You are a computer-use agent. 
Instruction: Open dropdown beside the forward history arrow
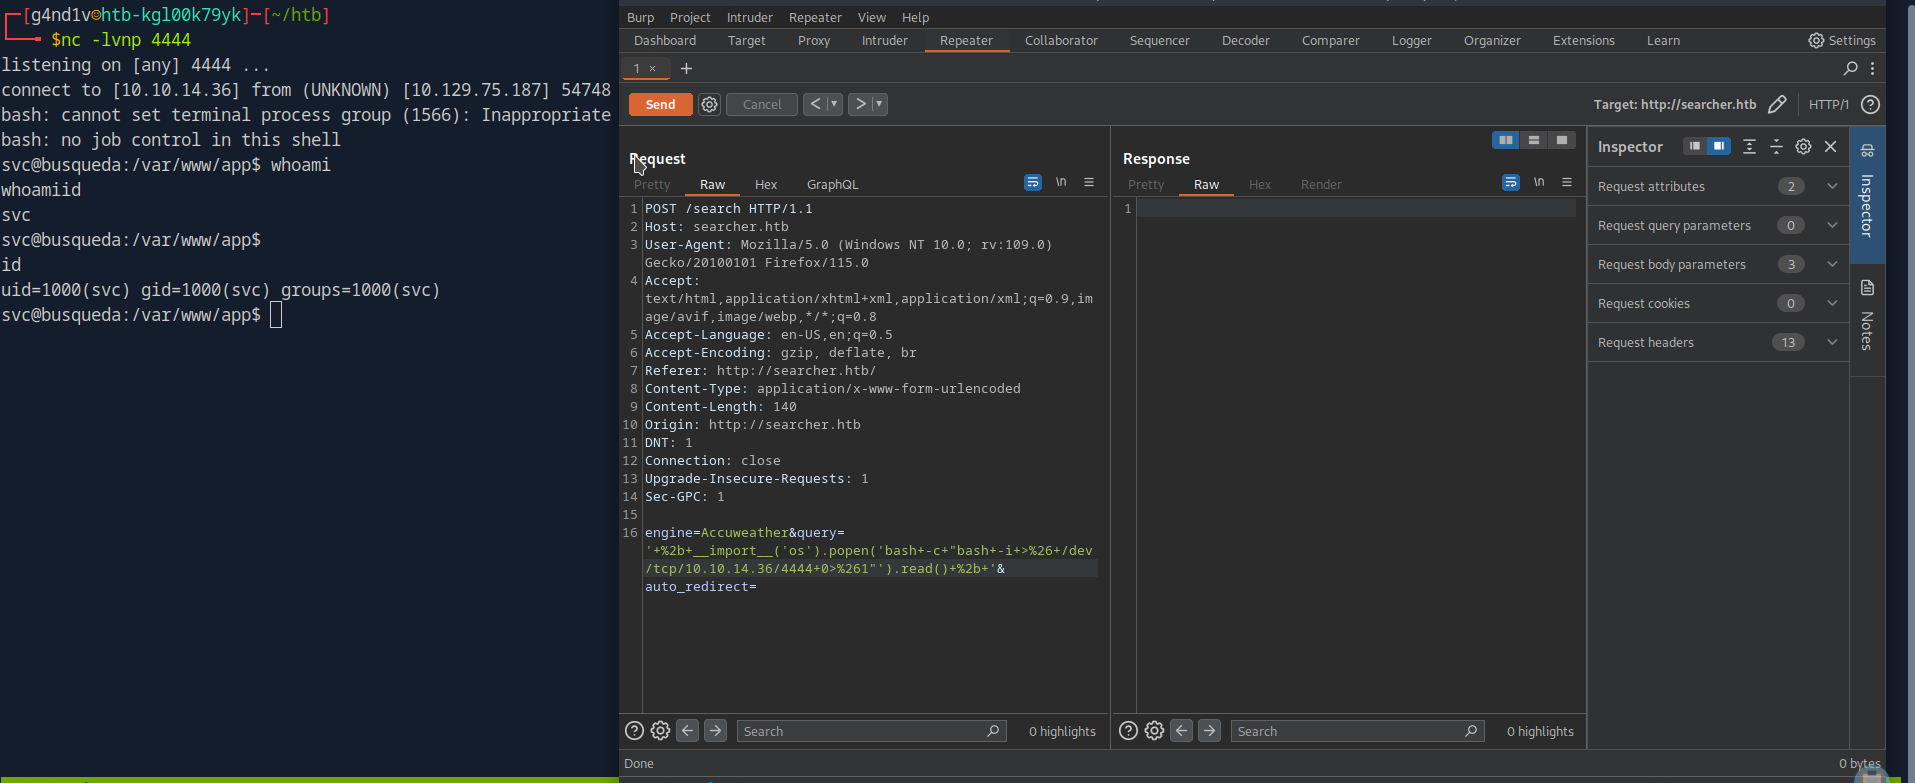879,104
